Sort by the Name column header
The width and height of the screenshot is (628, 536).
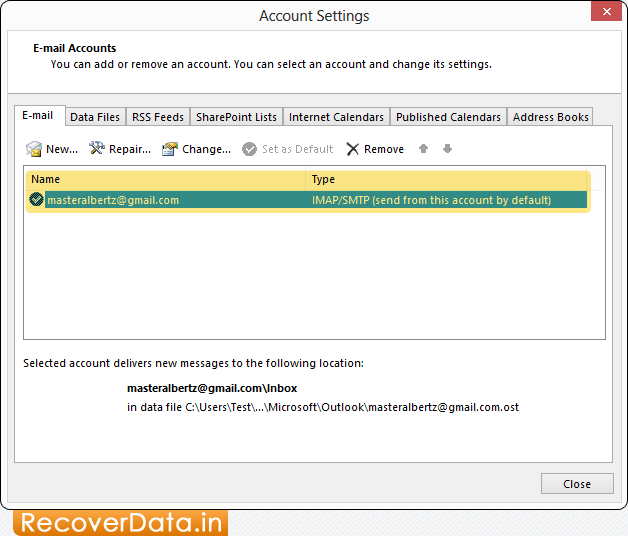(x=165, y=179)
